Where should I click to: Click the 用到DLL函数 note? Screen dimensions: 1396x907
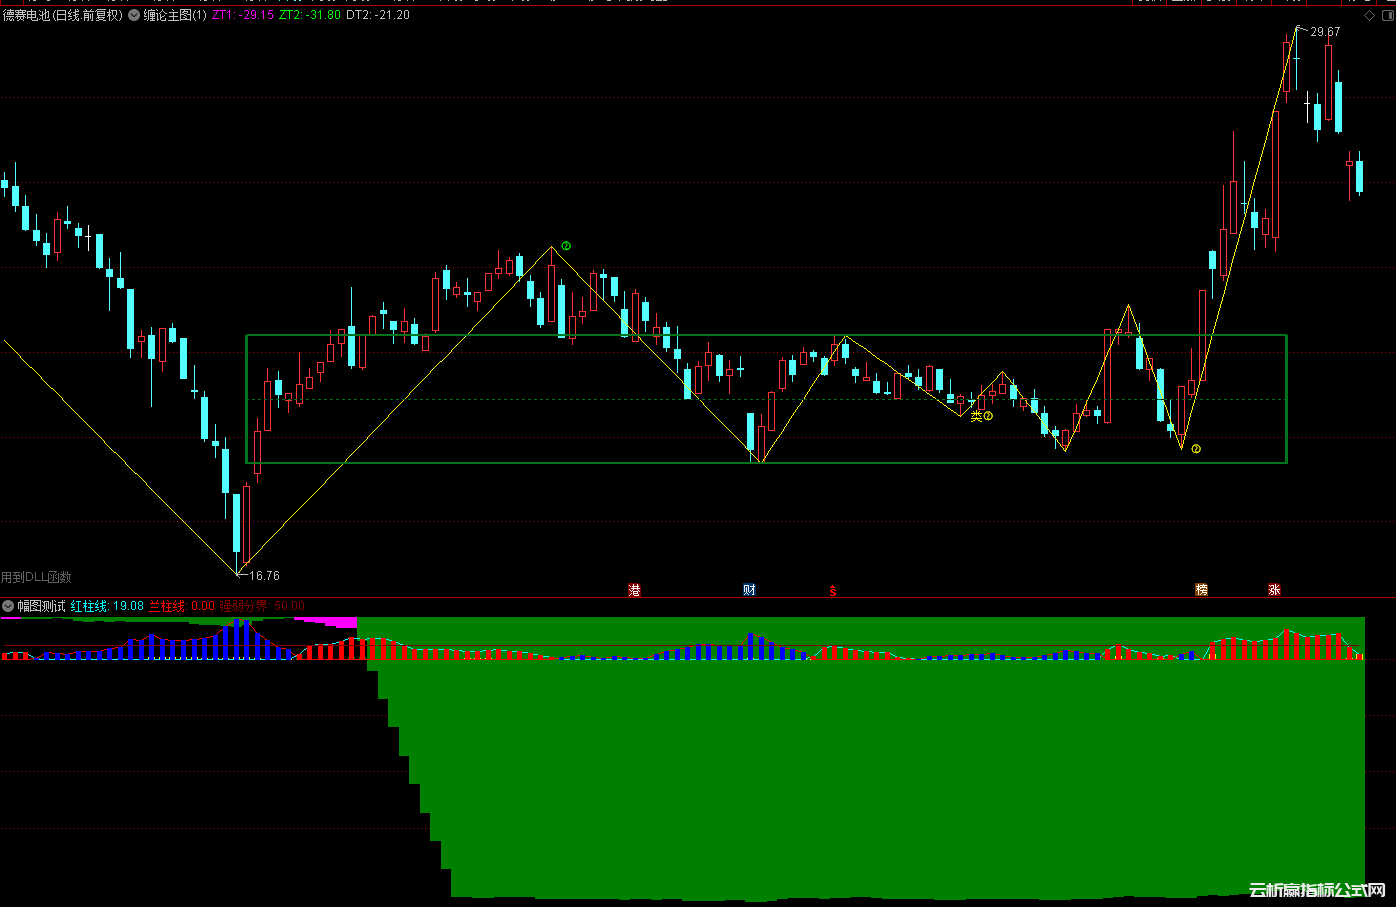click(x=36, y=577)
